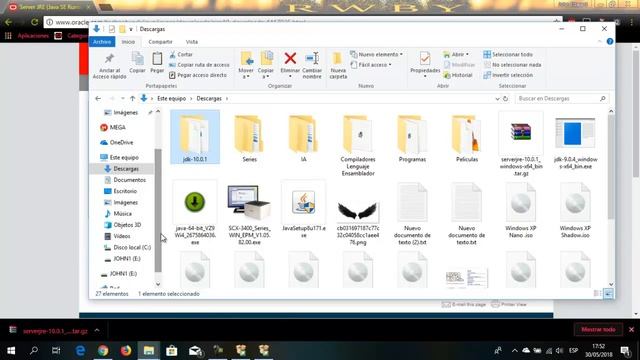This screenshot has height=360, width=640.
Task: Open Microsoft Edge from taskbar
Action: click(x=80, y=351)
